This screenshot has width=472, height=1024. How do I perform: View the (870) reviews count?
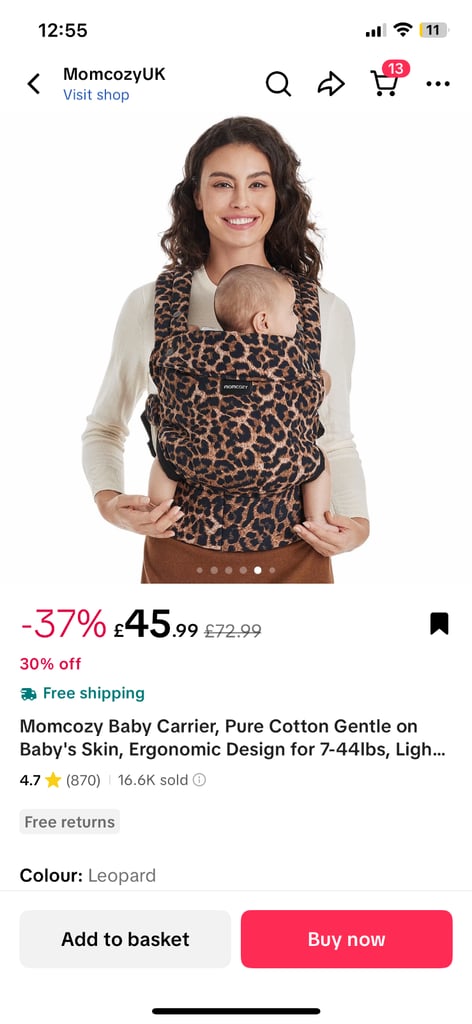click(x=83, y=780)
